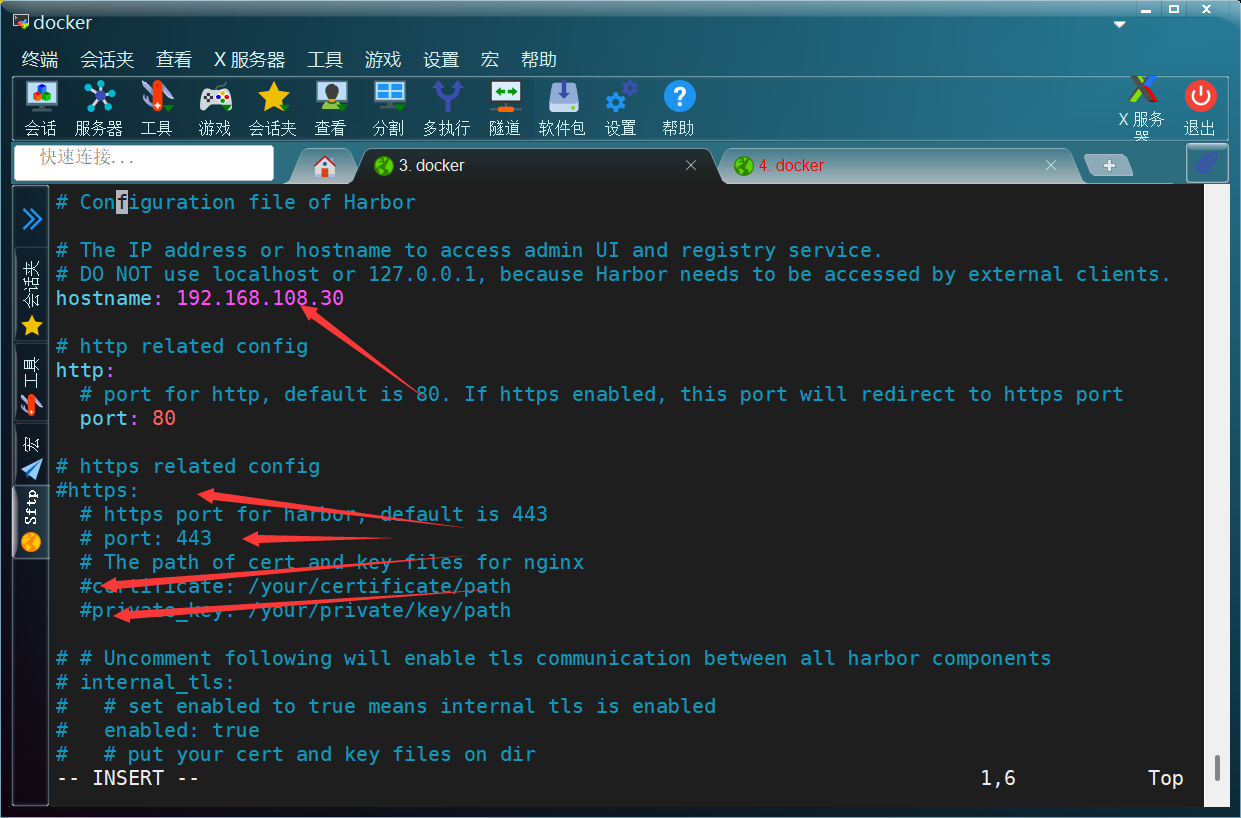
Task: Click the paperclip attach icon at right
Action: coord(1207,163)
